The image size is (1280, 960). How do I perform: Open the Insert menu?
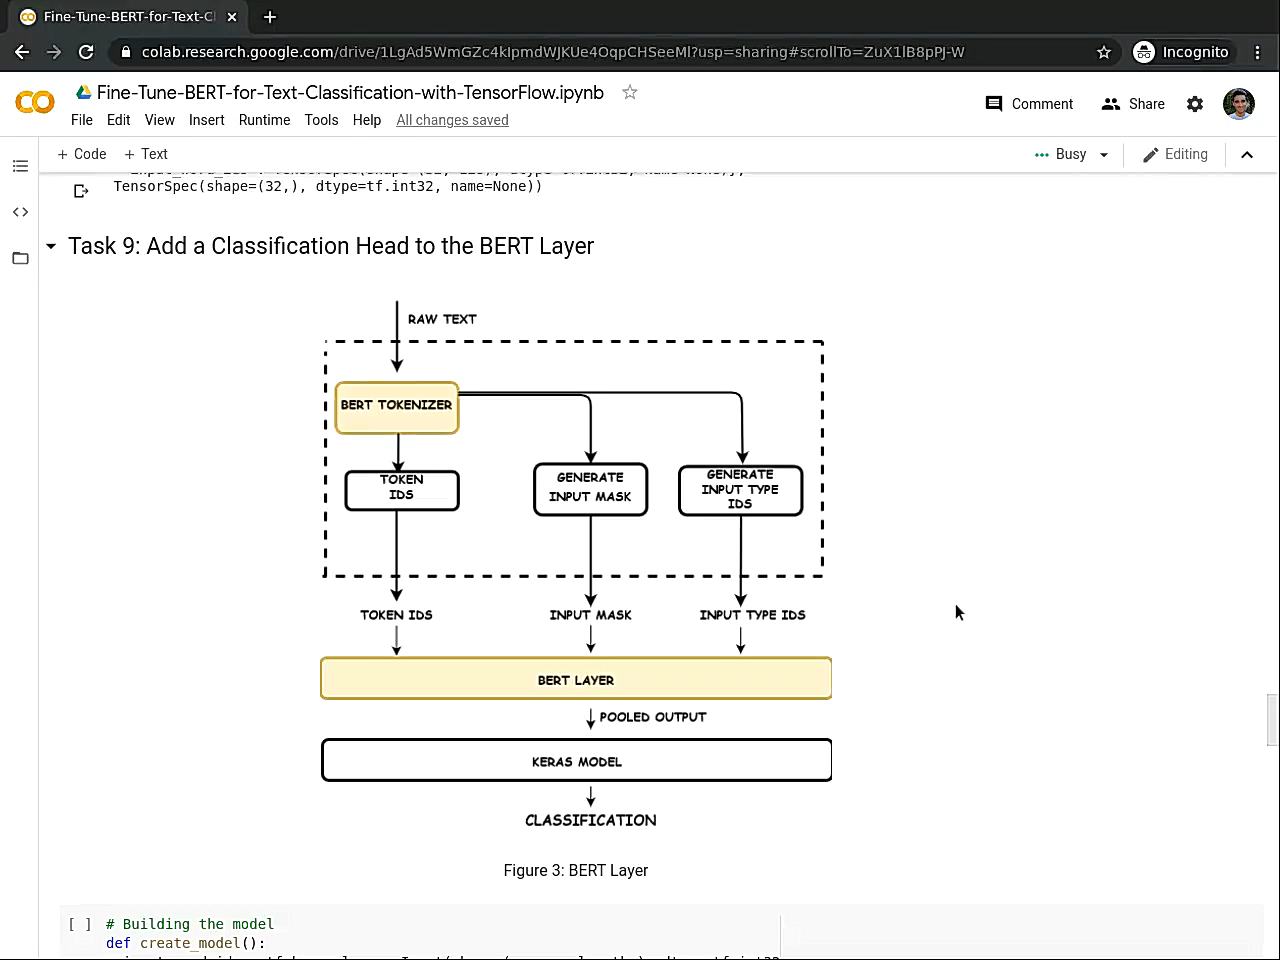click(207, 120)
